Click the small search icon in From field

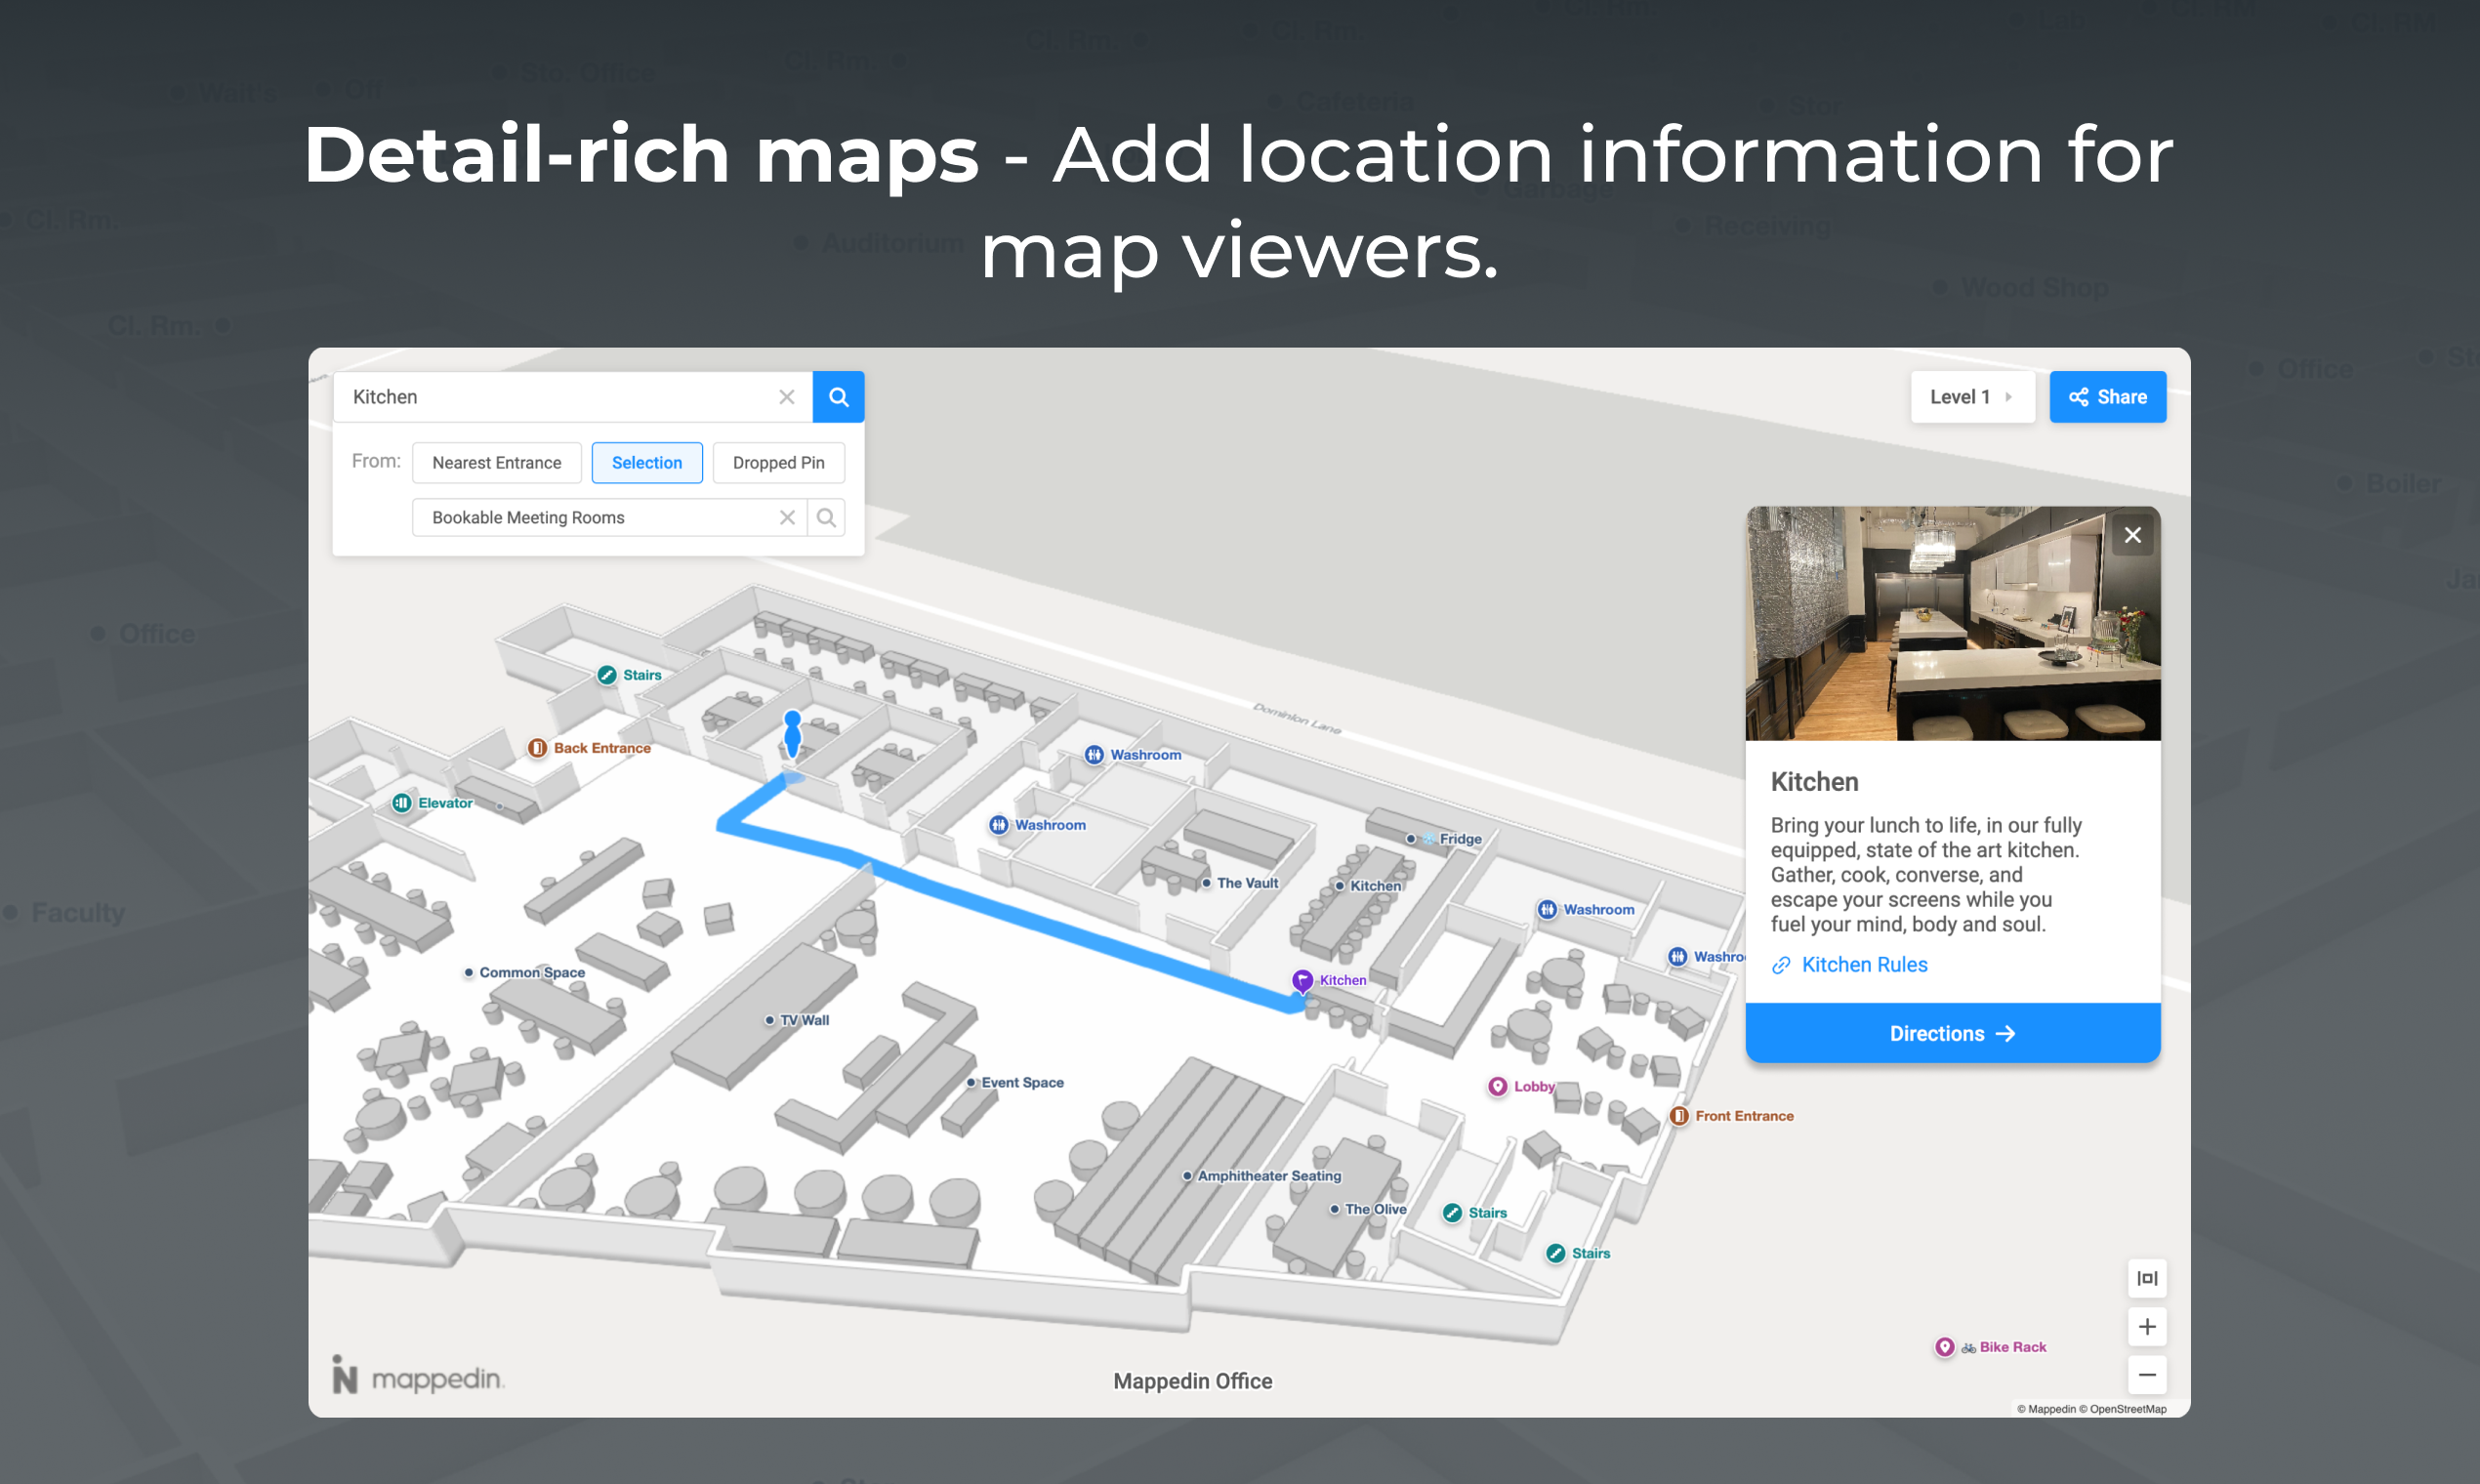[x=826, y=517]
